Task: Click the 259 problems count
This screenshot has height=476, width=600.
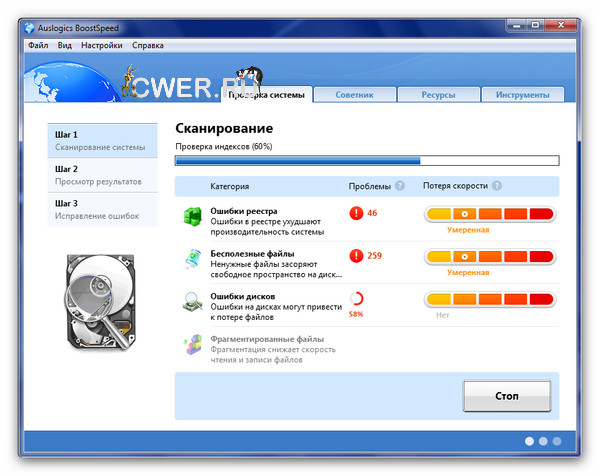Action: (x=375, y=256)
